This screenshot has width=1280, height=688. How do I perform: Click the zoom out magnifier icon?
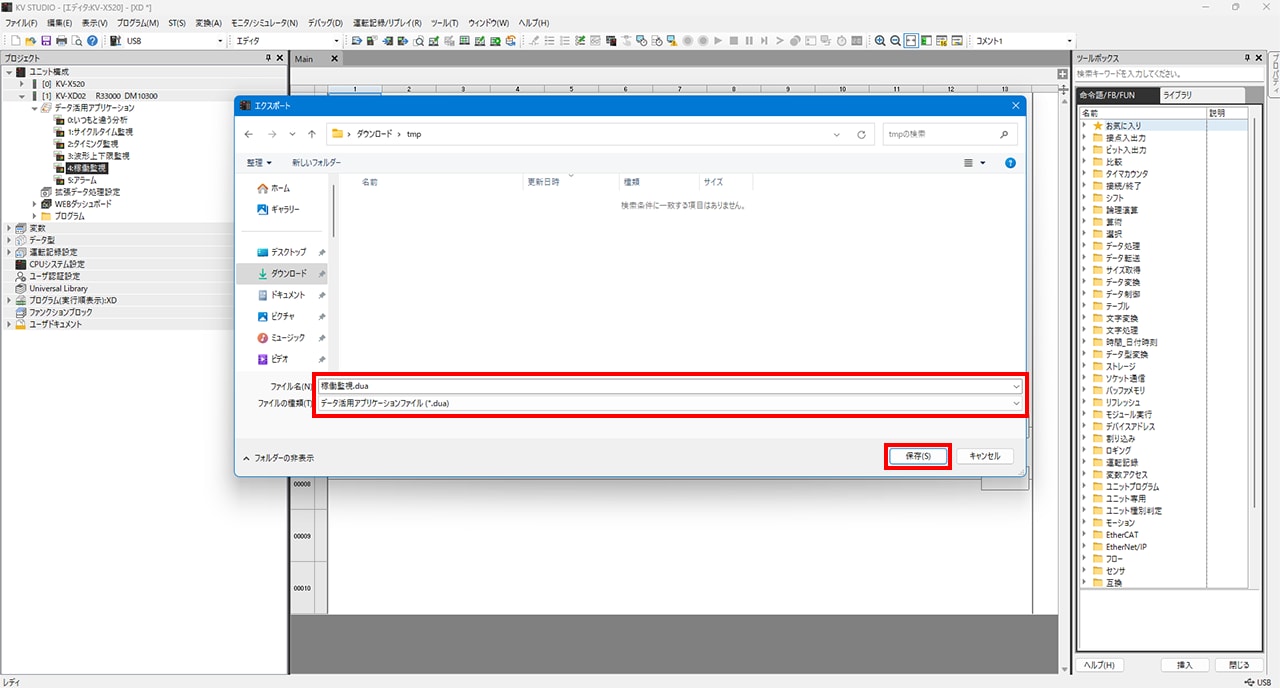pyautogui.click(x=895, y=41)
